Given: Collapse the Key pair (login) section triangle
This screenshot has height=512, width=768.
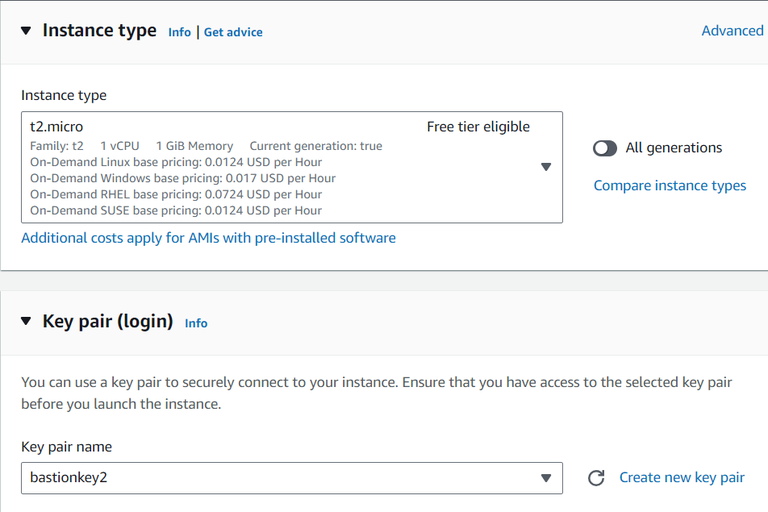Looking at the screenshot, I should [26, 322].
